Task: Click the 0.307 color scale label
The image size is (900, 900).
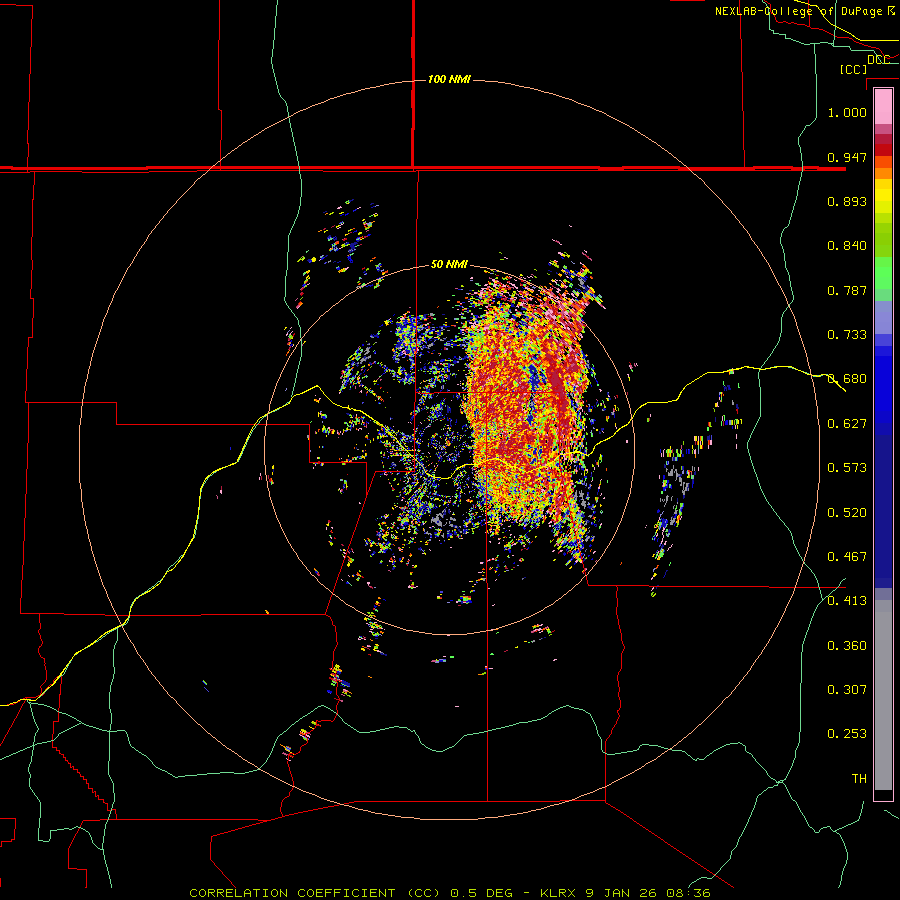Action: [847, 690]
